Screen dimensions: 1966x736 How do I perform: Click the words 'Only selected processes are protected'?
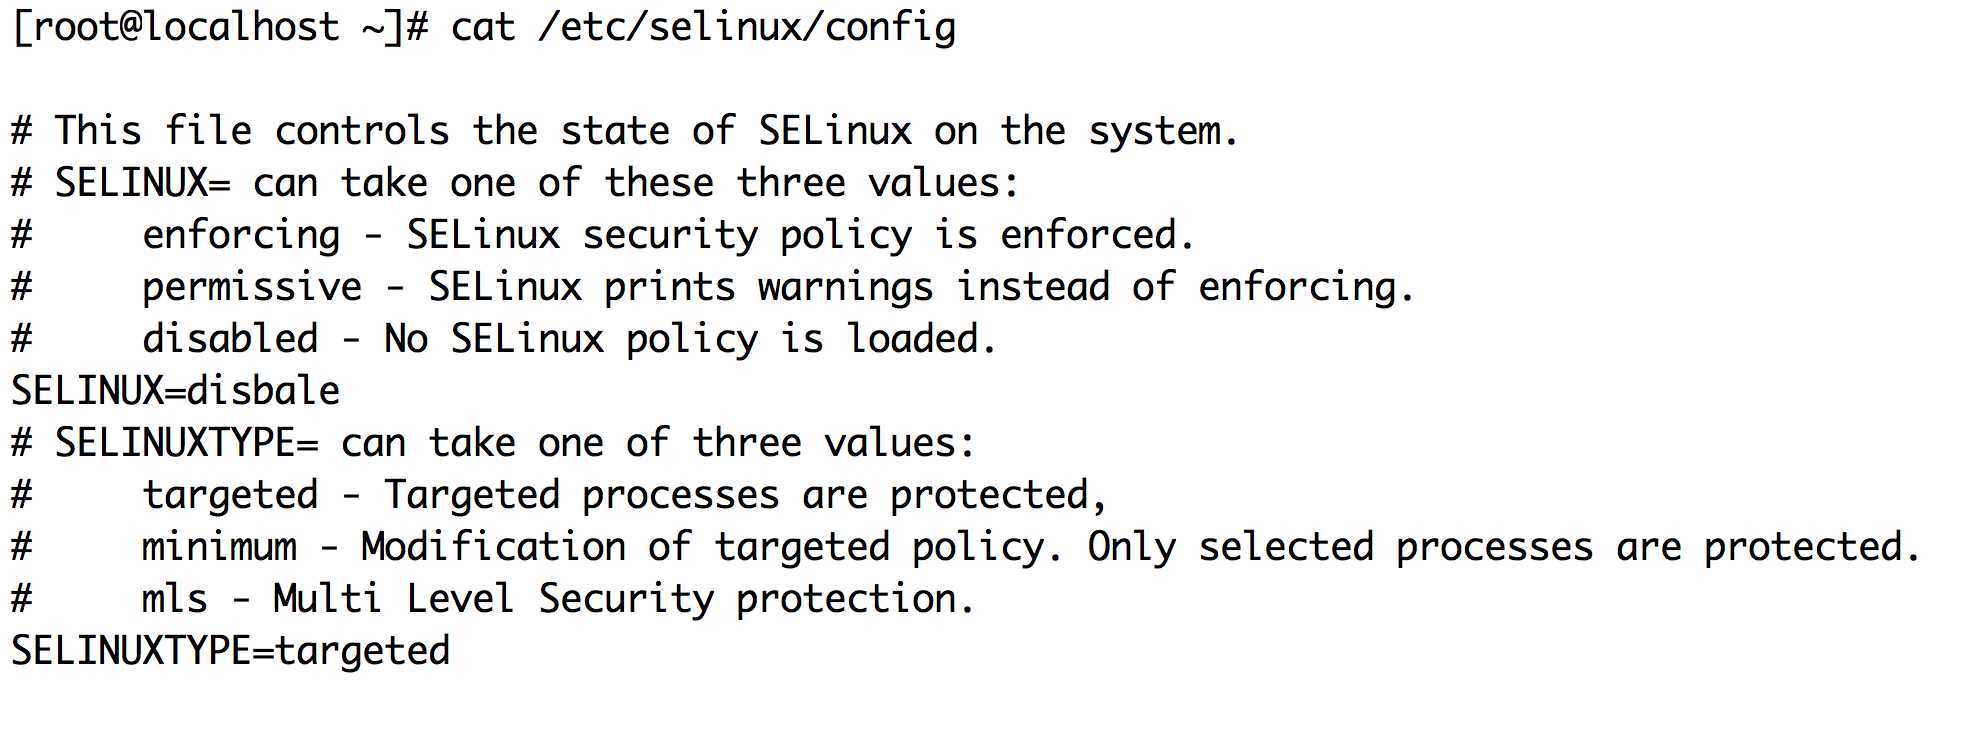click(x=1504, y=546)
